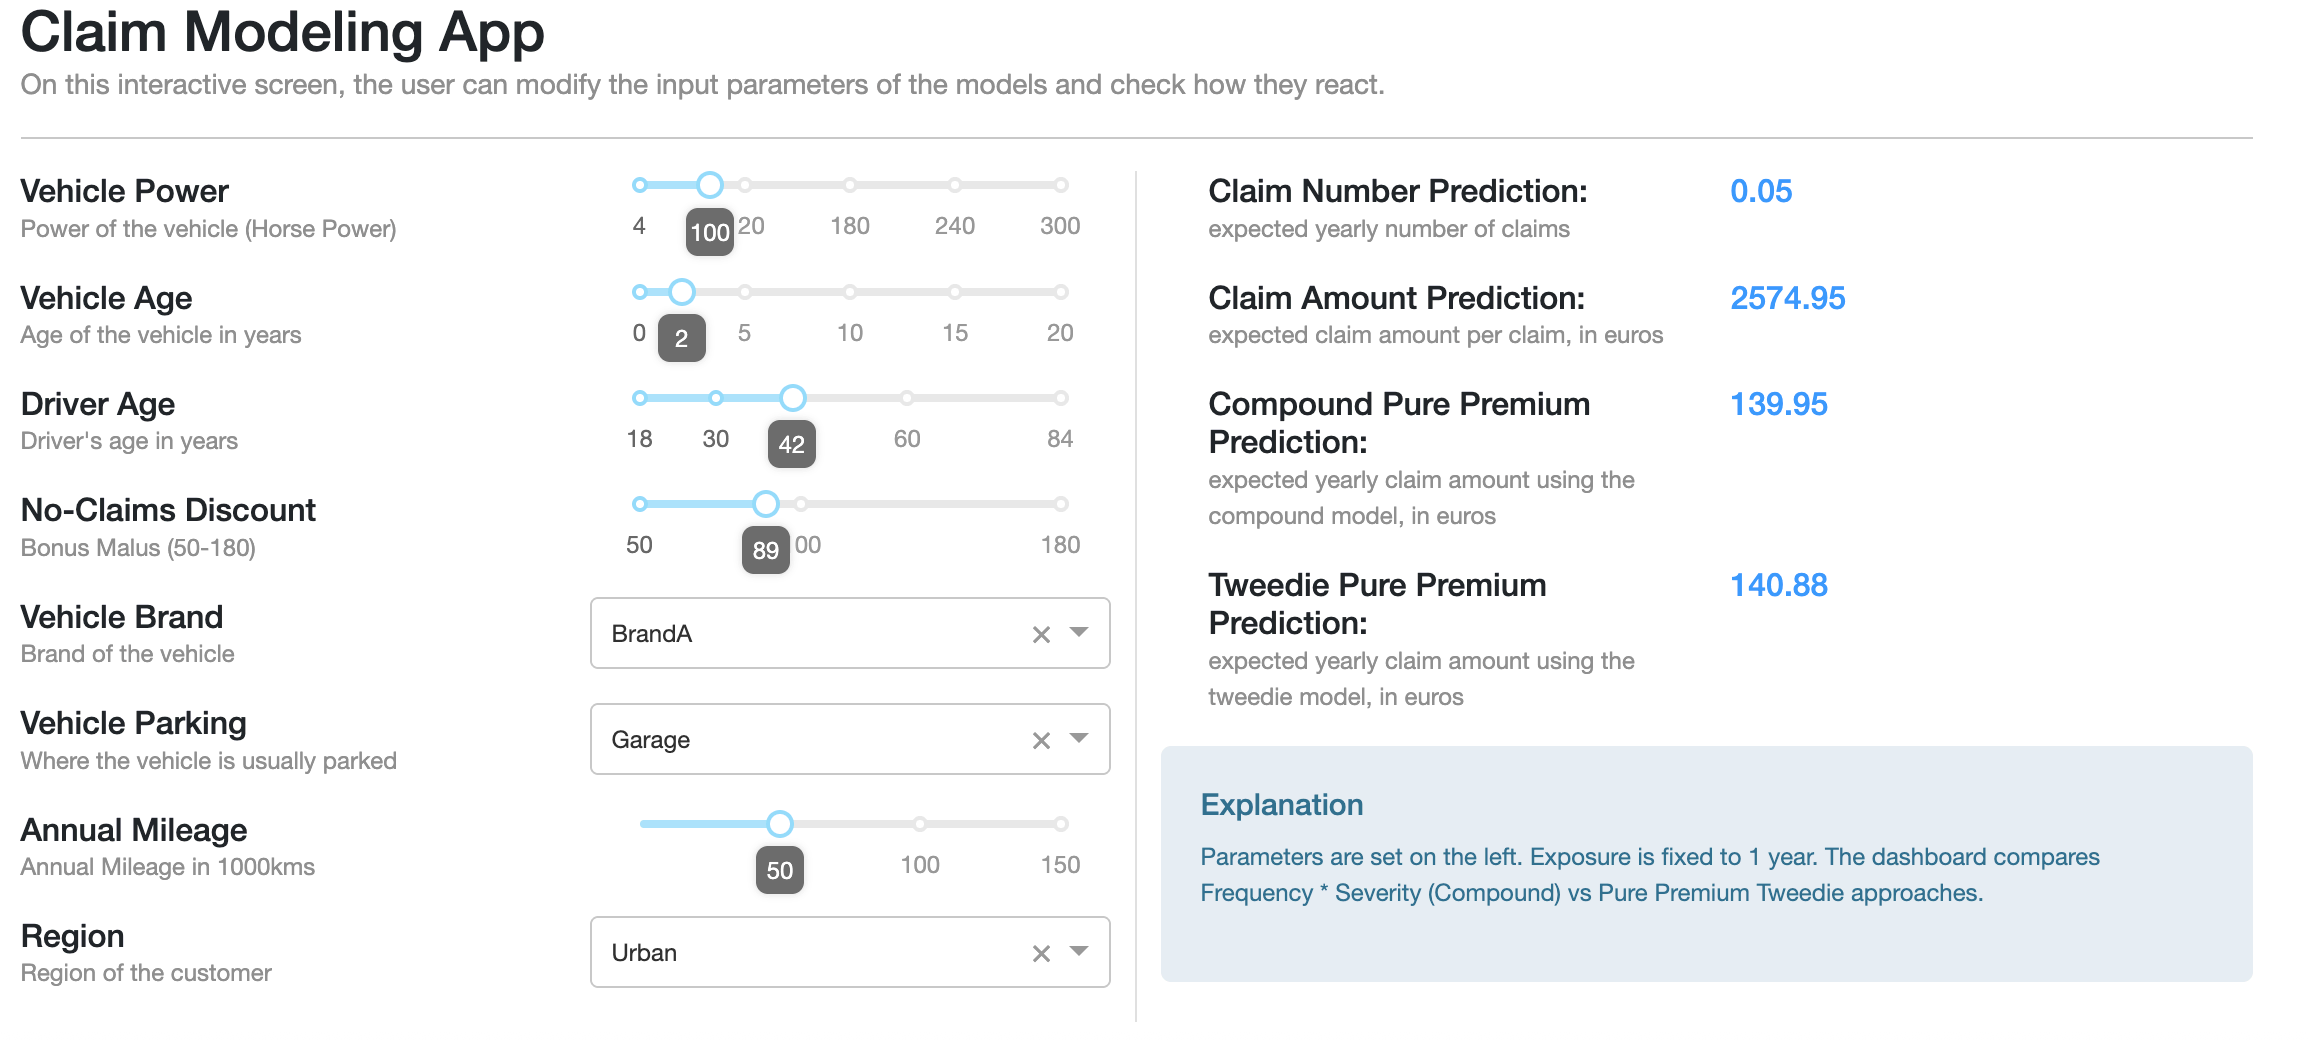Click the Claim Amount Prediction value 2574.95

1790,298
